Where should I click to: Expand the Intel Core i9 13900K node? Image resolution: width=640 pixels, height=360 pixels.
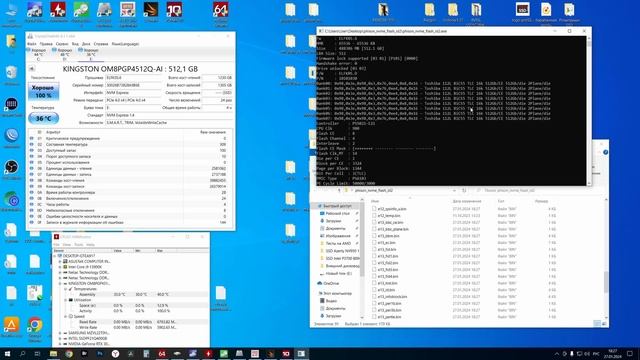pos(60,267)
